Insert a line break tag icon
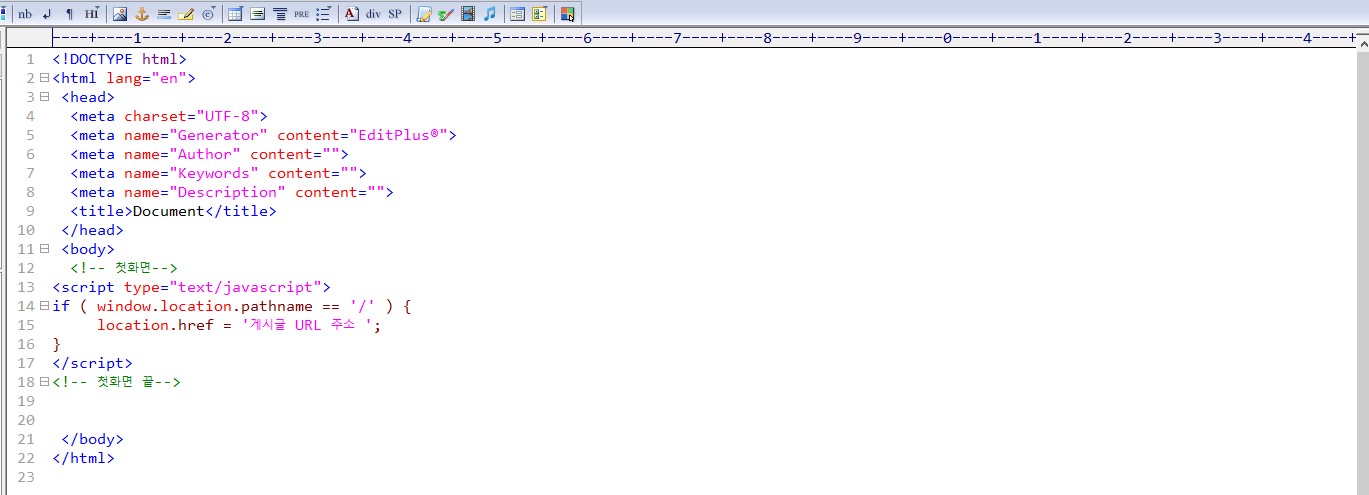This screenshot has height=495, width=1369. click(47, 14)
